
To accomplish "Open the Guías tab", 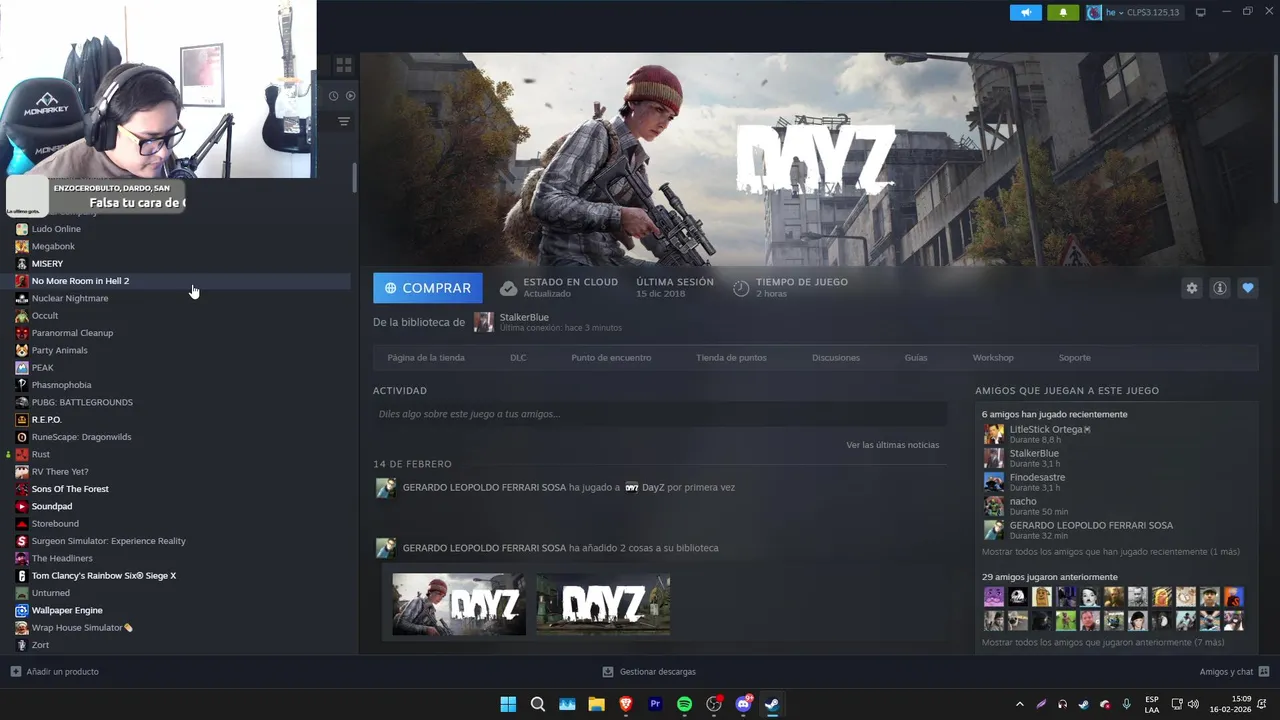I will (916, 358).
